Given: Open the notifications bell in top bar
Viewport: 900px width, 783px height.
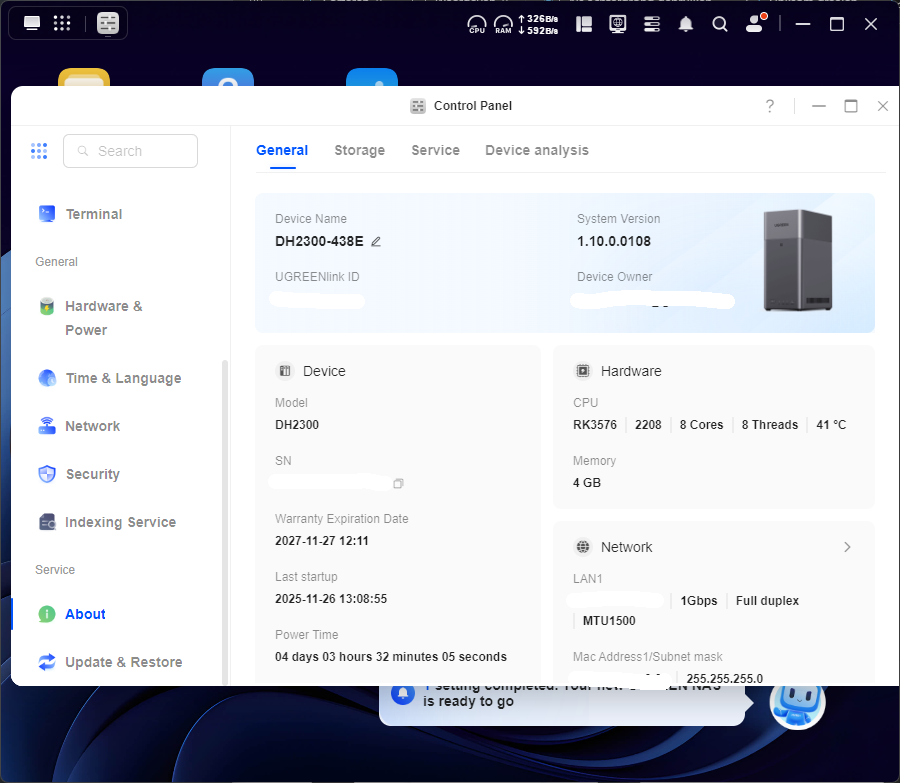Looking at the screenshot, I should [x=686, y=24].
